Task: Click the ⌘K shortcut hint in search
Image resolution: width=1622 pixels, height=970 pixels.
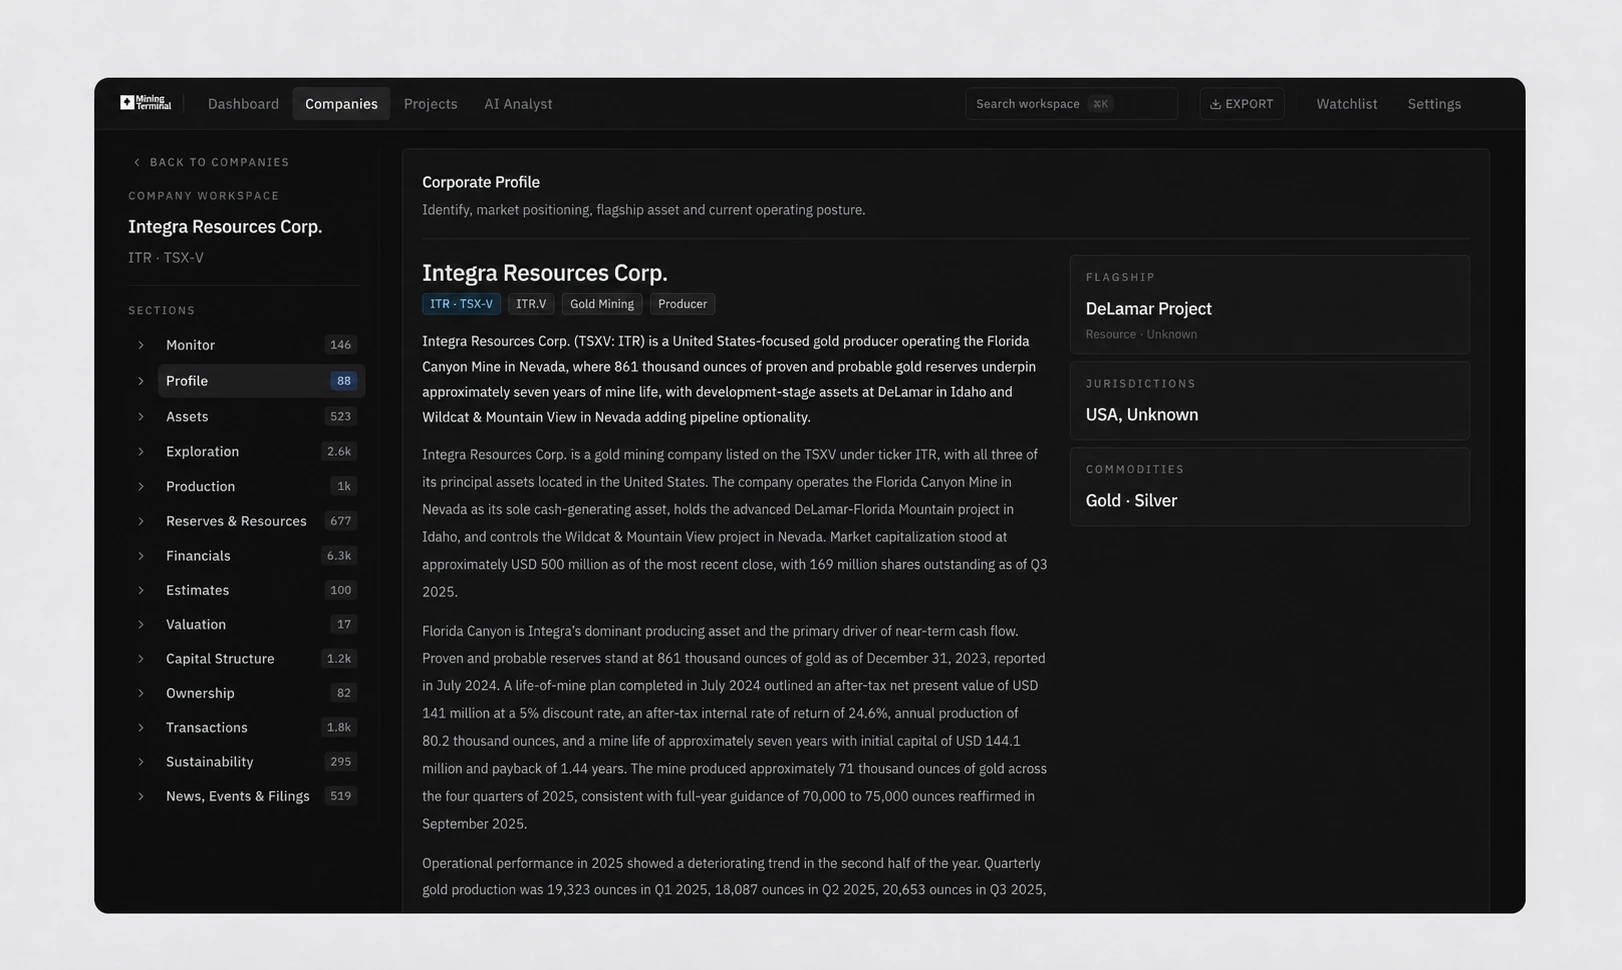Action: click(x=1100, y=104)
